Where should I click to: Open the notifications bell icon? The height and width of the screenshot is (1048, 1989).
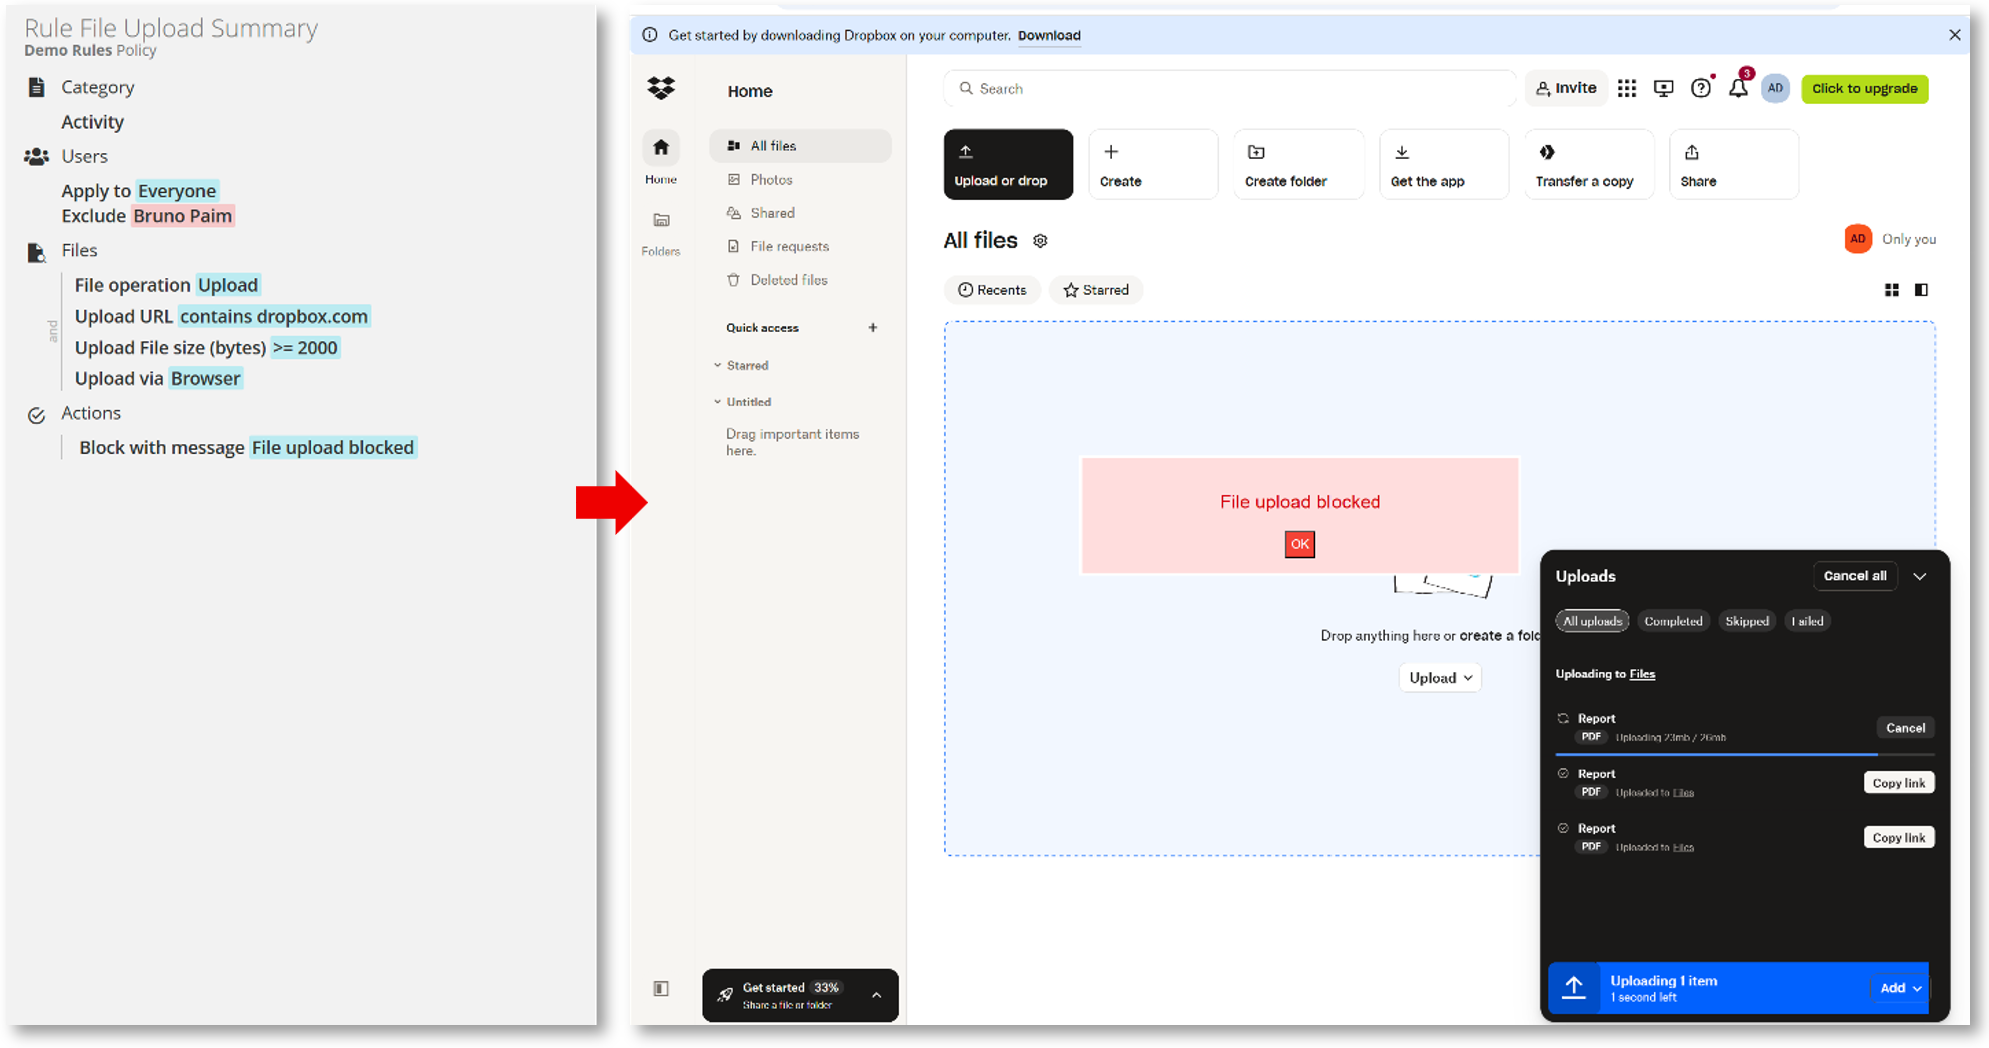(1738, 89)
